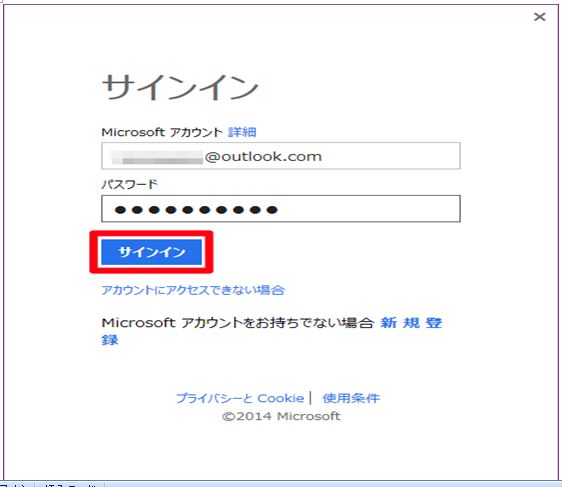
Task: Open the 使用条件 terms link
Action: (x=351, y=398)
